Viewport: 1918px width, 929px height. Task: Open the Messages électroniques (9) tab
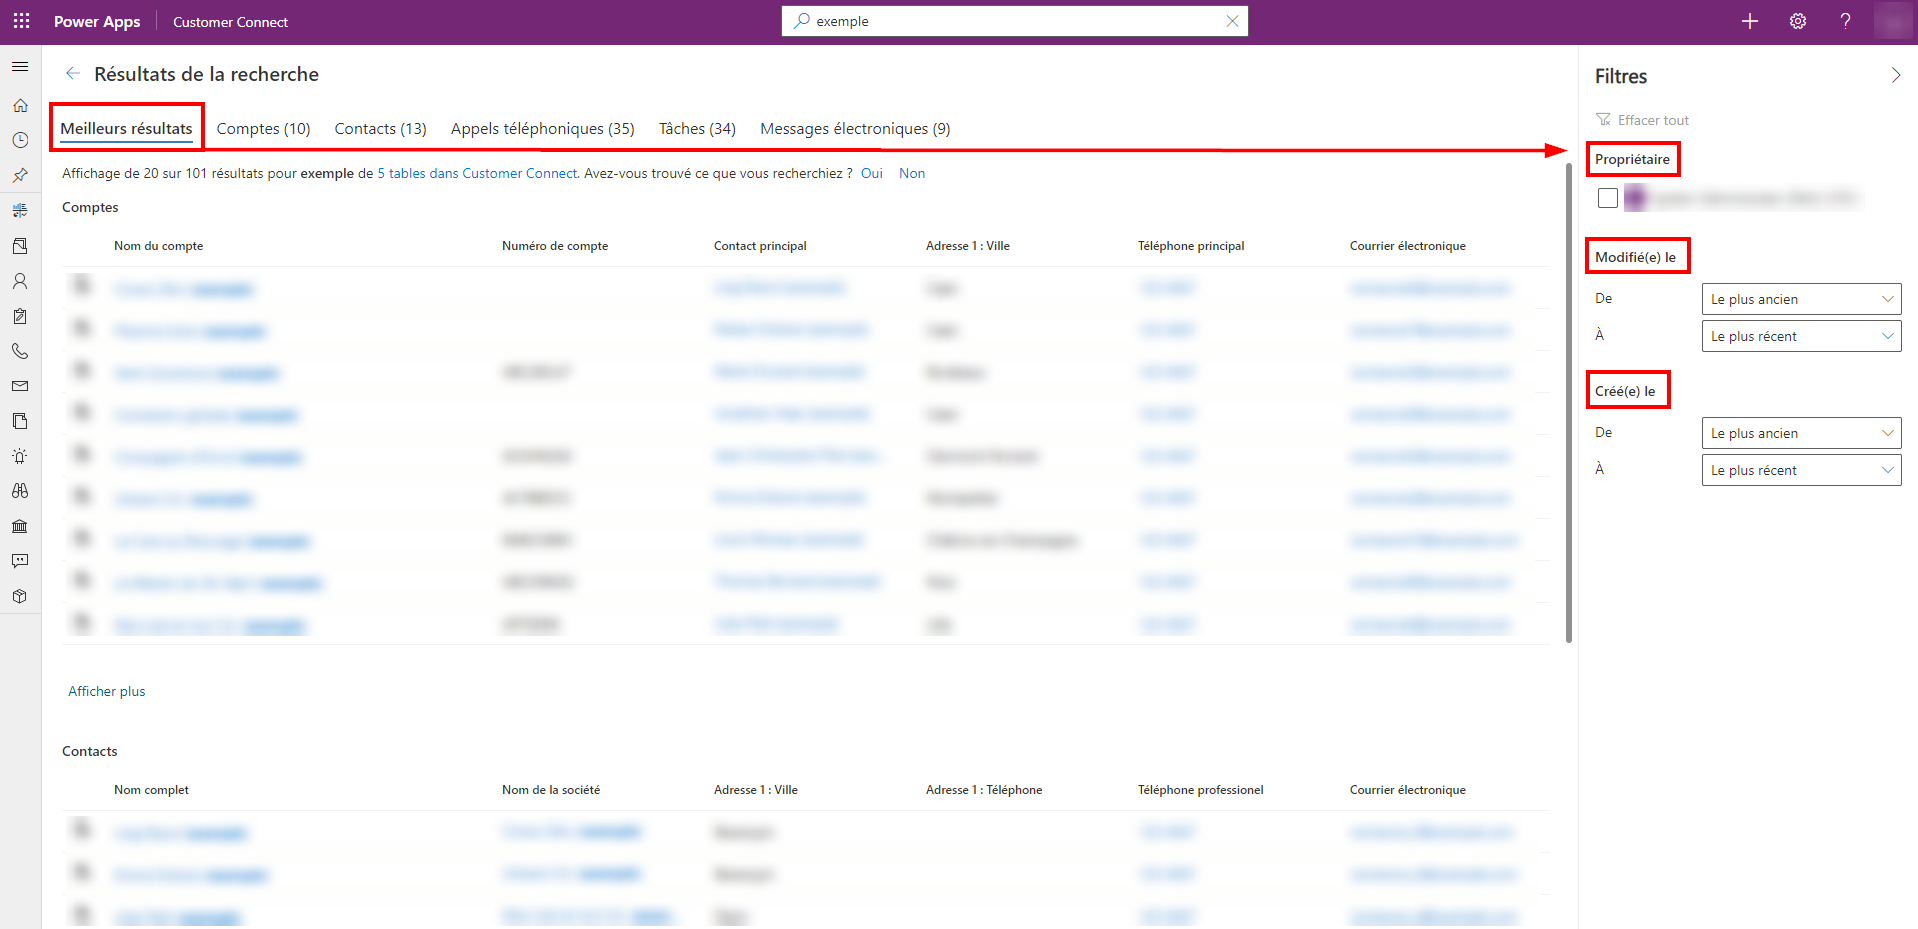(x=856, y=128)
